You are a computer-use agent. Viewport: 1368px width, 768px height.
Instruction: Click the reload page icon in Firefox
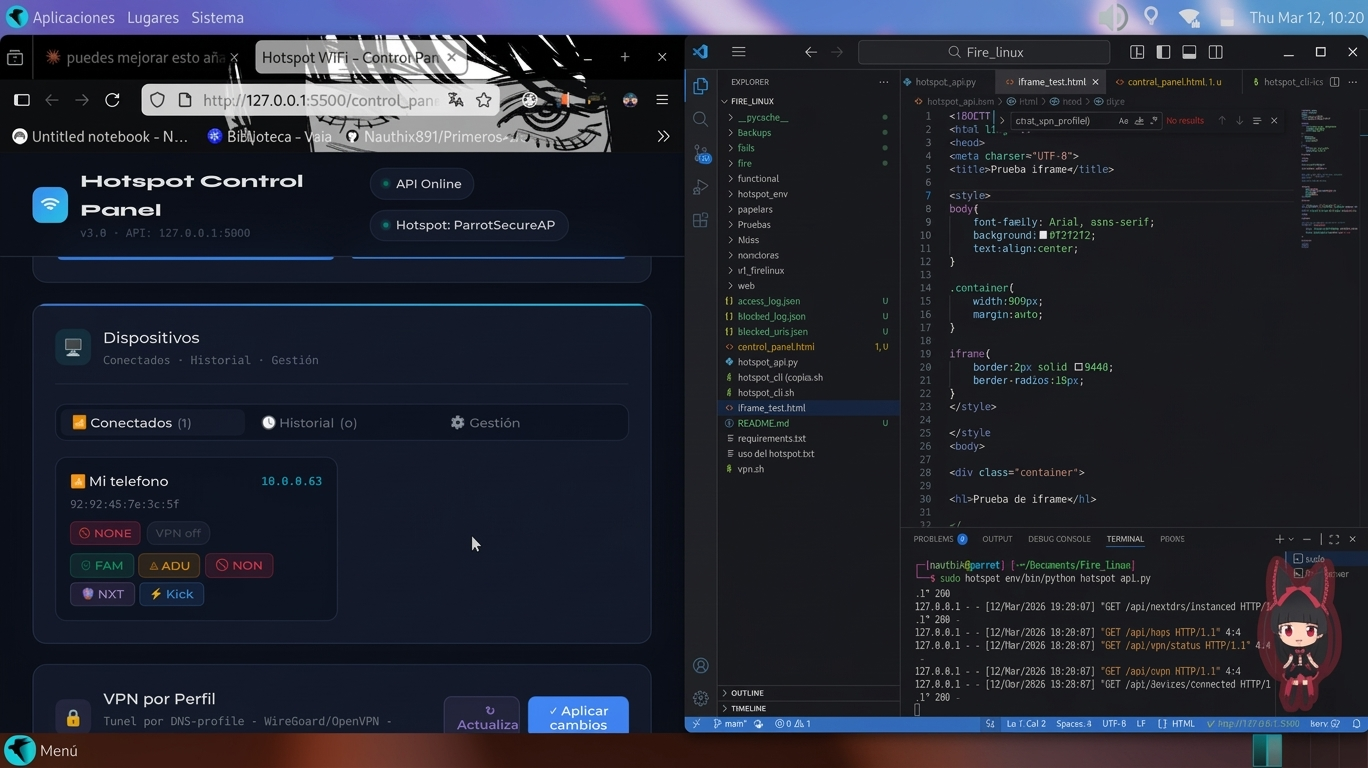(112, 100)
